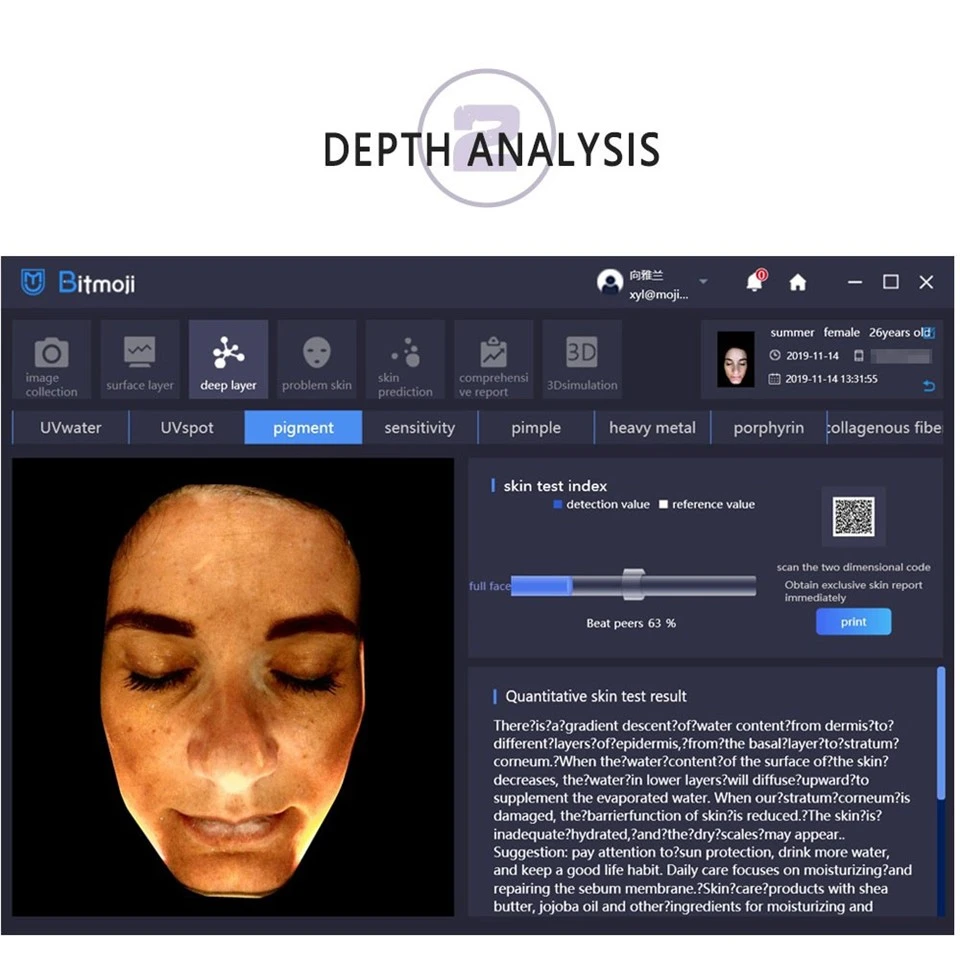Expand the account dropdown arrow

[x=703, y=282]
